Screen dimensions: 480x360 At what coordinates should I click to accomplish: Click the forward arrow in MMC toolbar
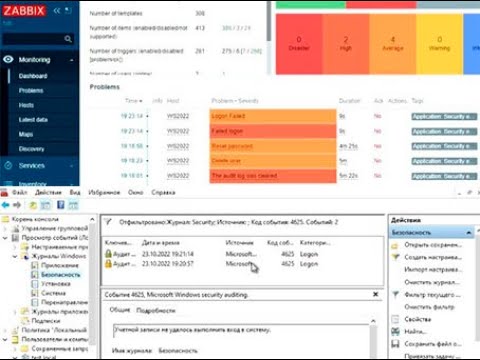(x=17, y=205)
